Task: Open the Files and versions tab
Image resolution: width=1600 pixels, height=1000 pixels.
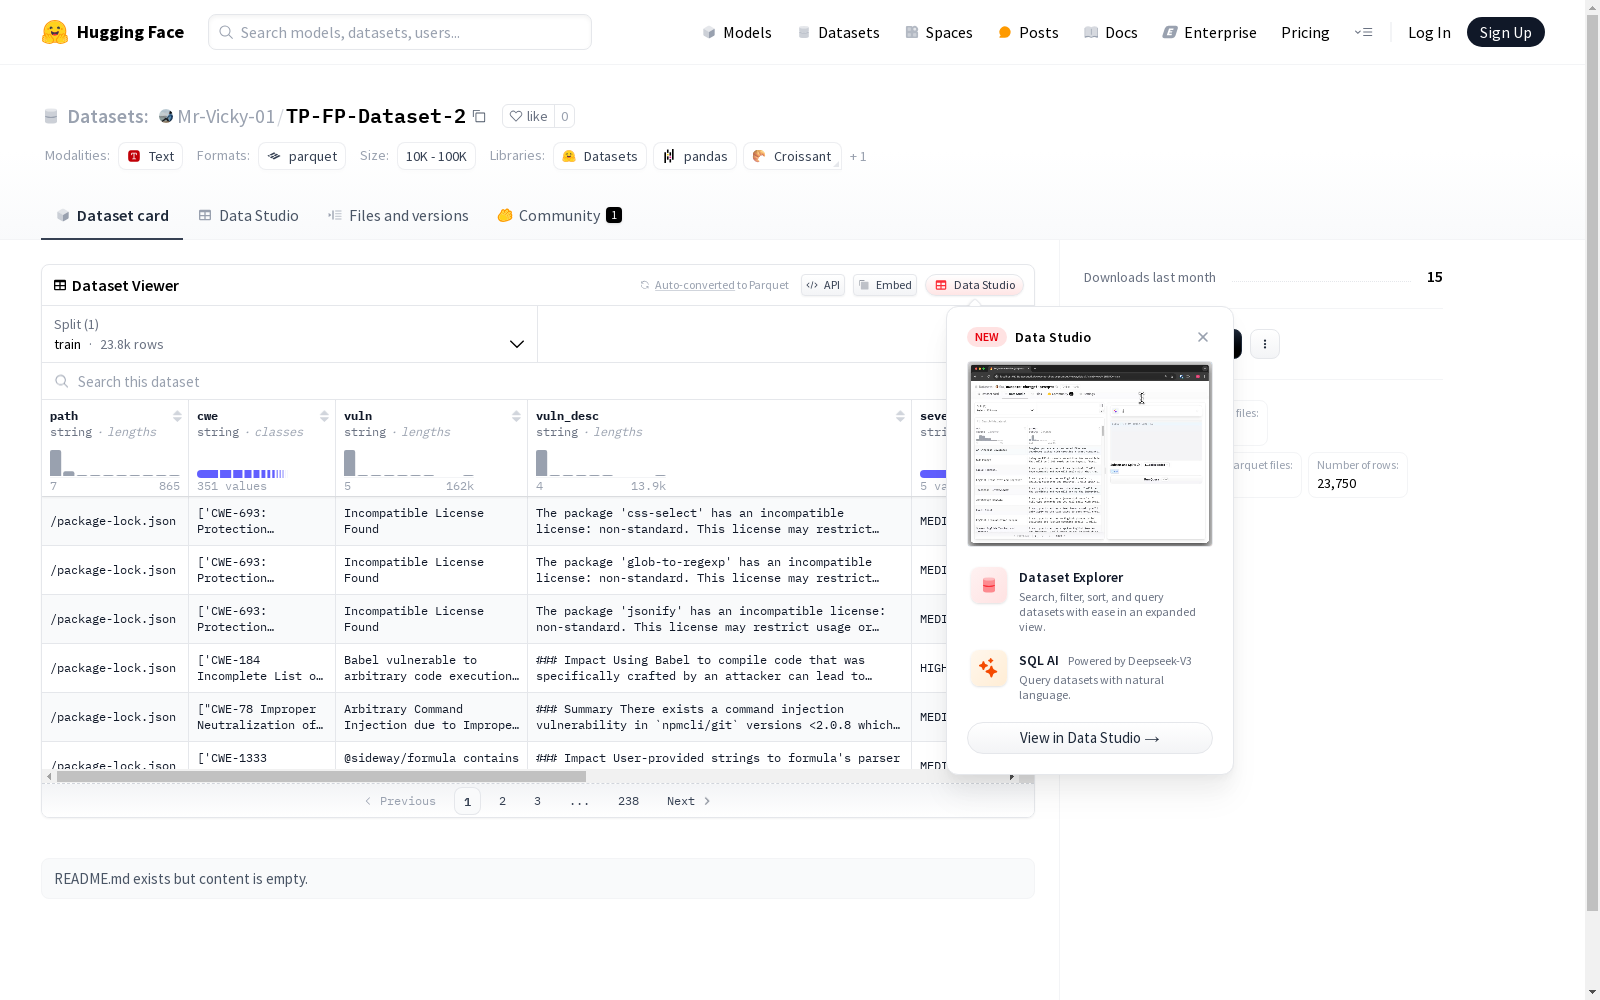Action: (398, 216)
